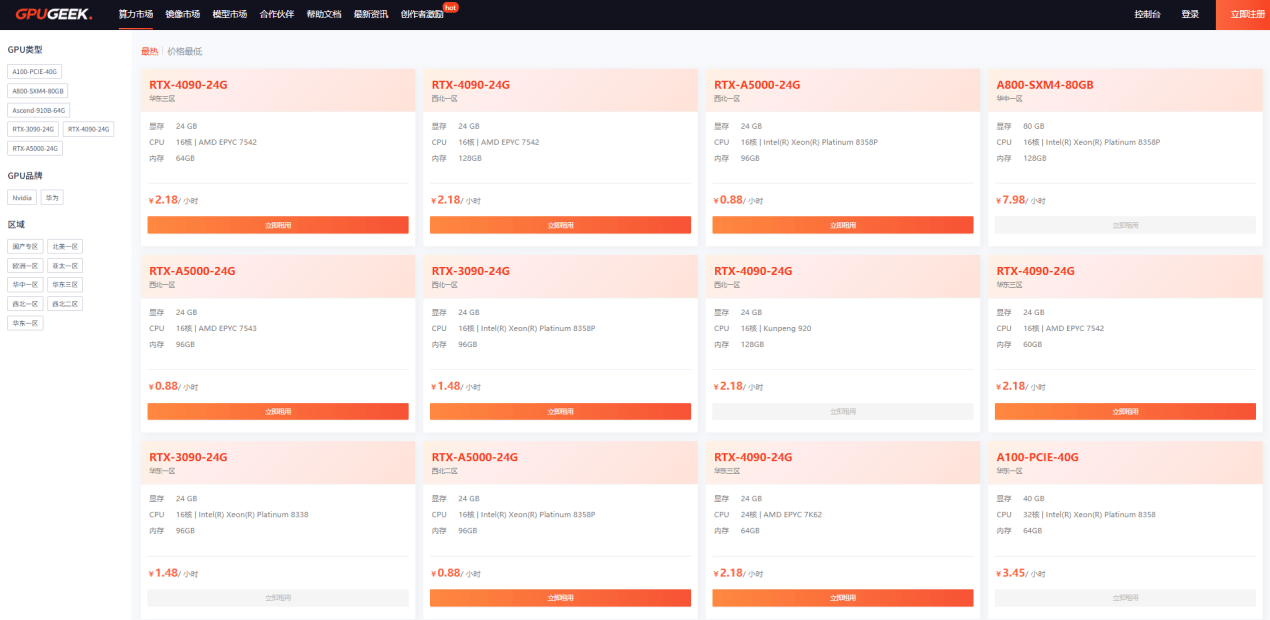Click the GPUGEEK logo
The height and width of the screenshot is (620, 1270).
[x=54, y=14]
